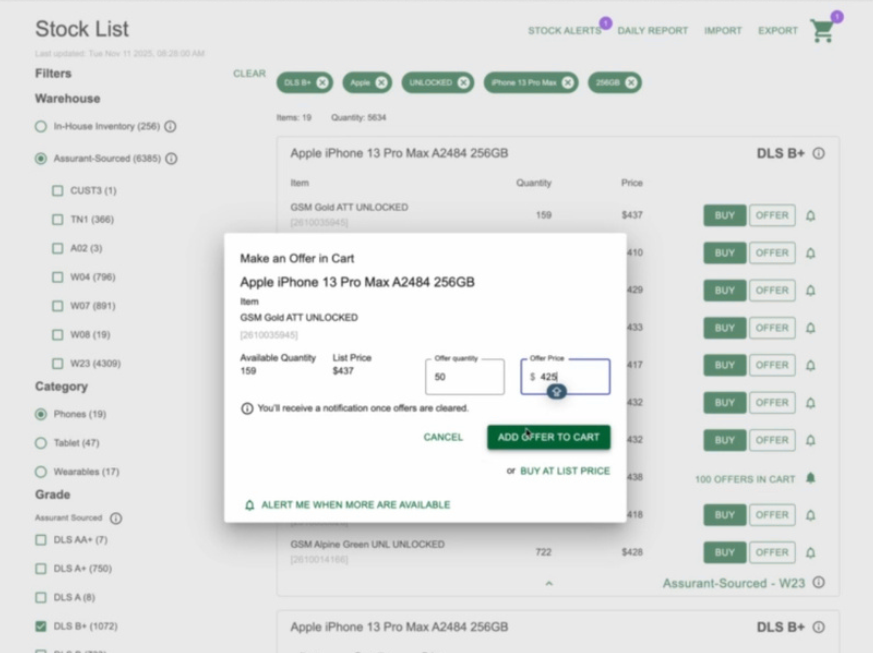The width and height of the screenshot is (873, 653).
Task: Check the TN1 (366) warehouse checkbox
Action: coord(57,220)
